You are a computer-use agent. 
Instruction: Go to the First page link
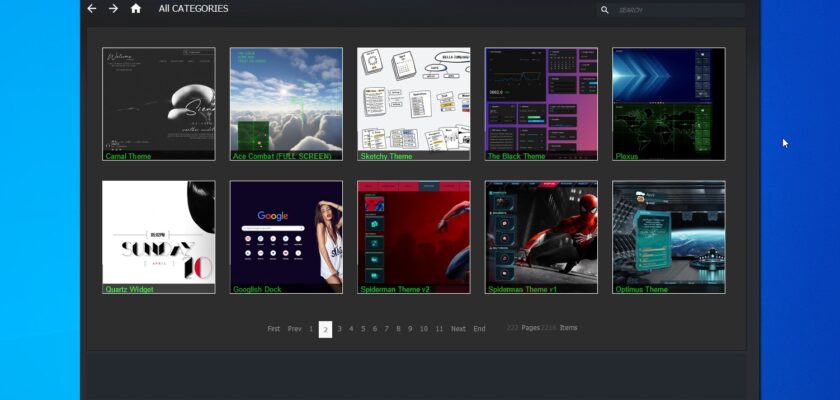[273, 329]
